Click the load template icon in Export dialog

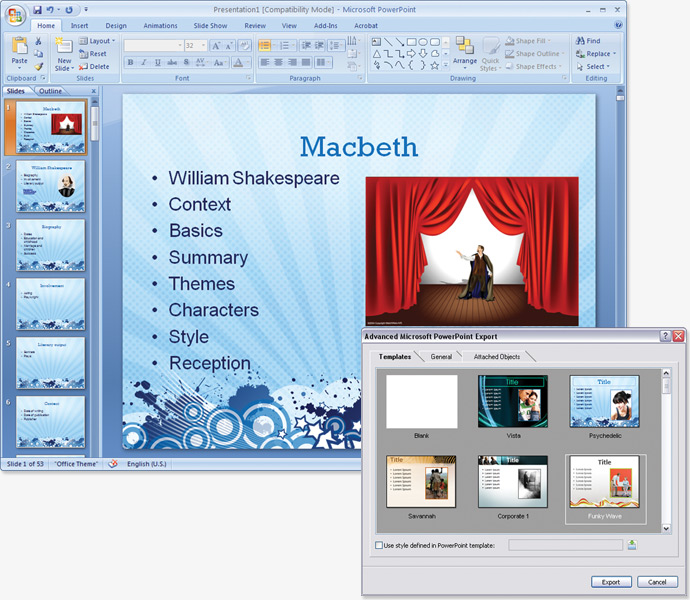point(632,545)
